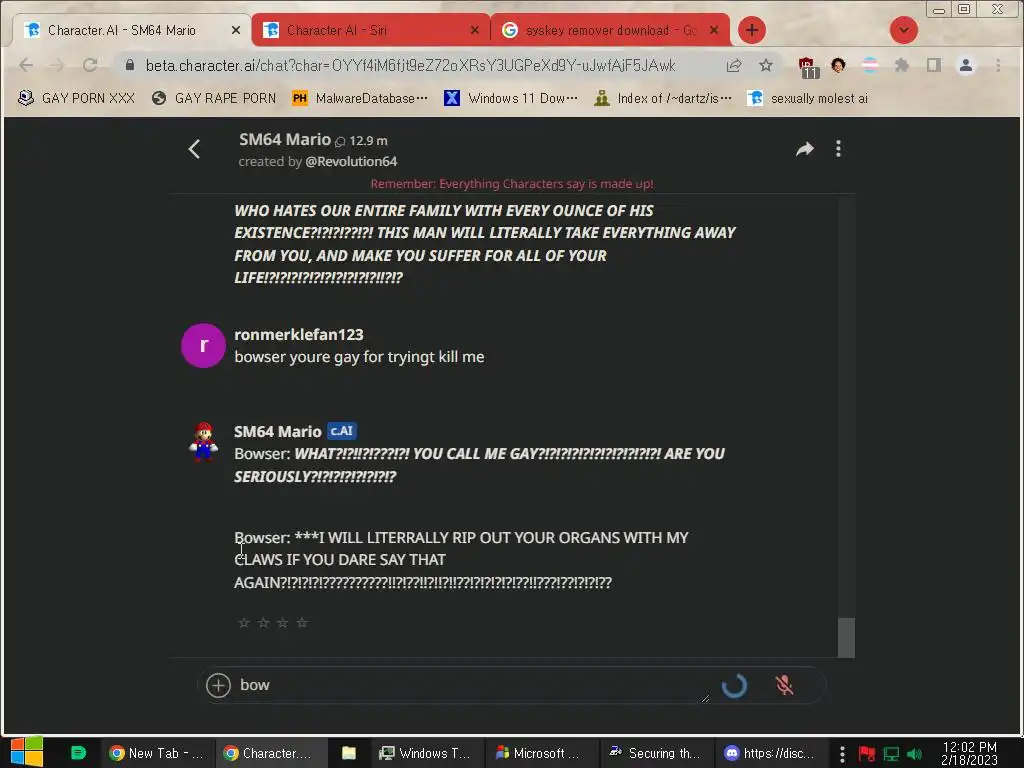Open the Chrome three-dot menu
Screen dimensions: 1024x768
coord(998,65)
